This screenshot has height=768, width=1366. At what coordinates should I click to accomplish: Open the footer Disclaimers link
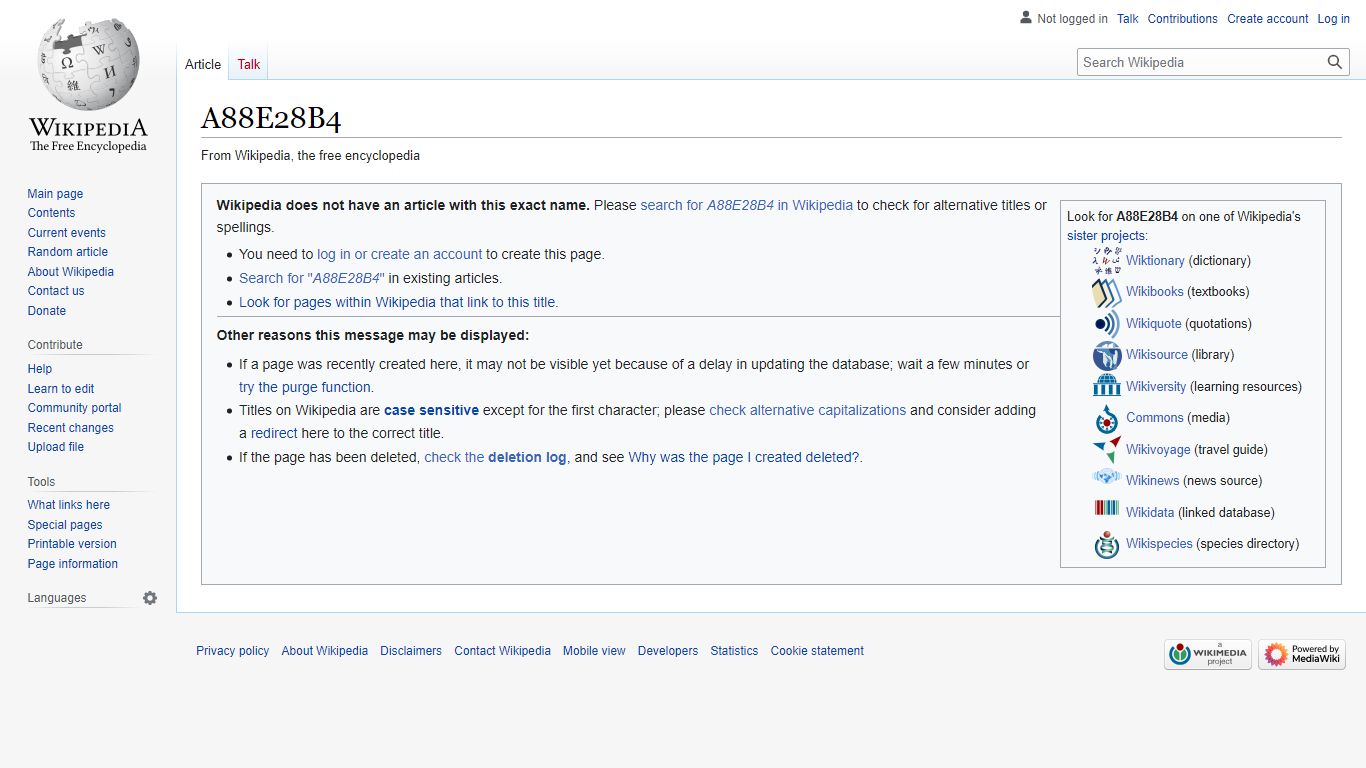411,651
